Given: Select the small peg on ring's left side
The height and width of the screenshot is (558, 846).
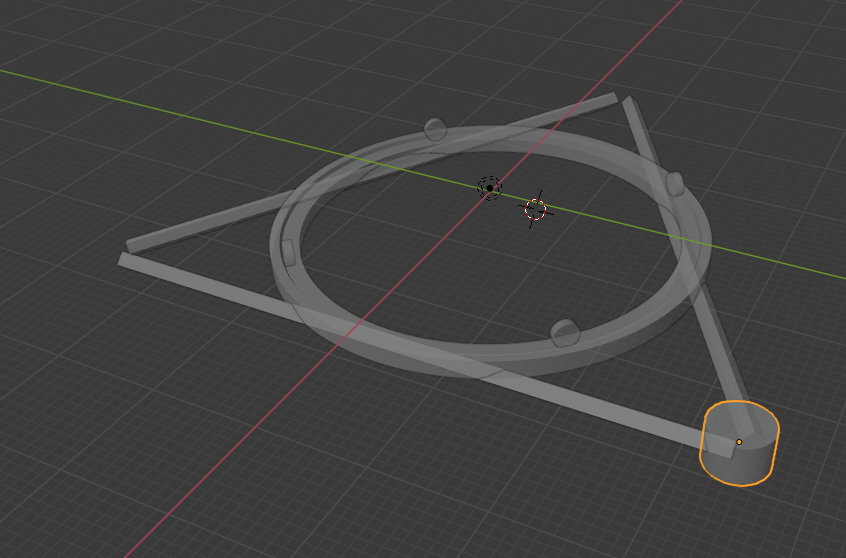Looking at the screenshot, I should pyautogui.click(x=288, y=252).
